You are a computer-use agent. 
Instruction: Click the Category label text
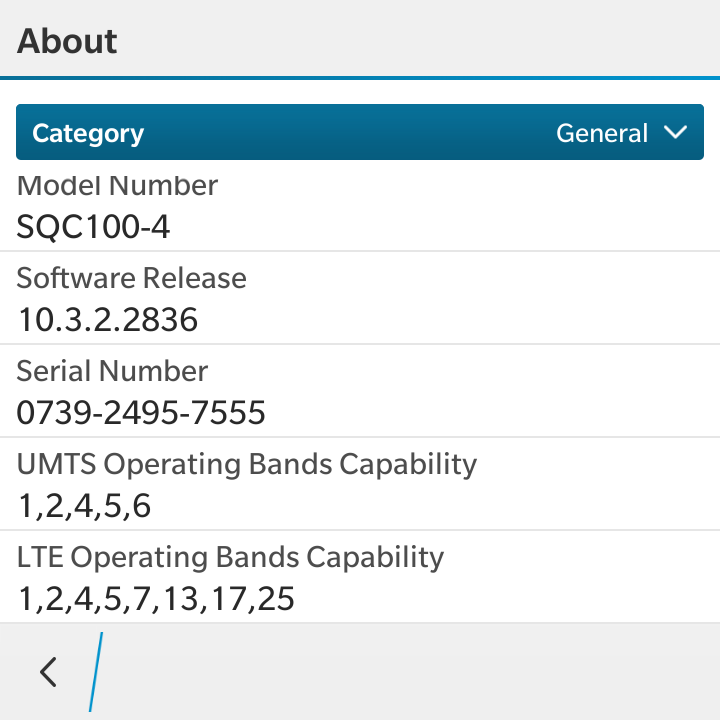click(88, 134)
